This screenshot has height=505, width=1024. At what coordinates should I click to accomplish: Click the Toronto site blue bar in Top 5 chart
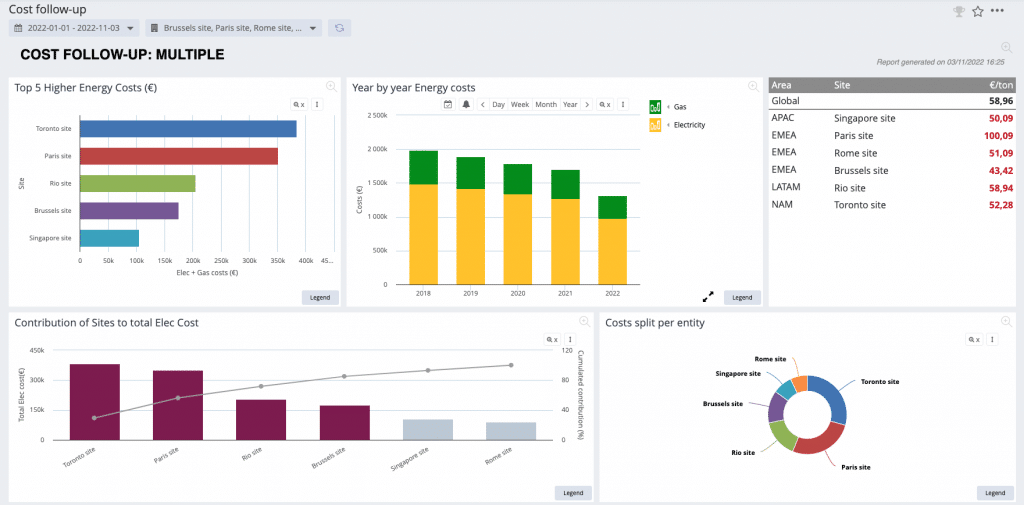[x=188, y=129]
